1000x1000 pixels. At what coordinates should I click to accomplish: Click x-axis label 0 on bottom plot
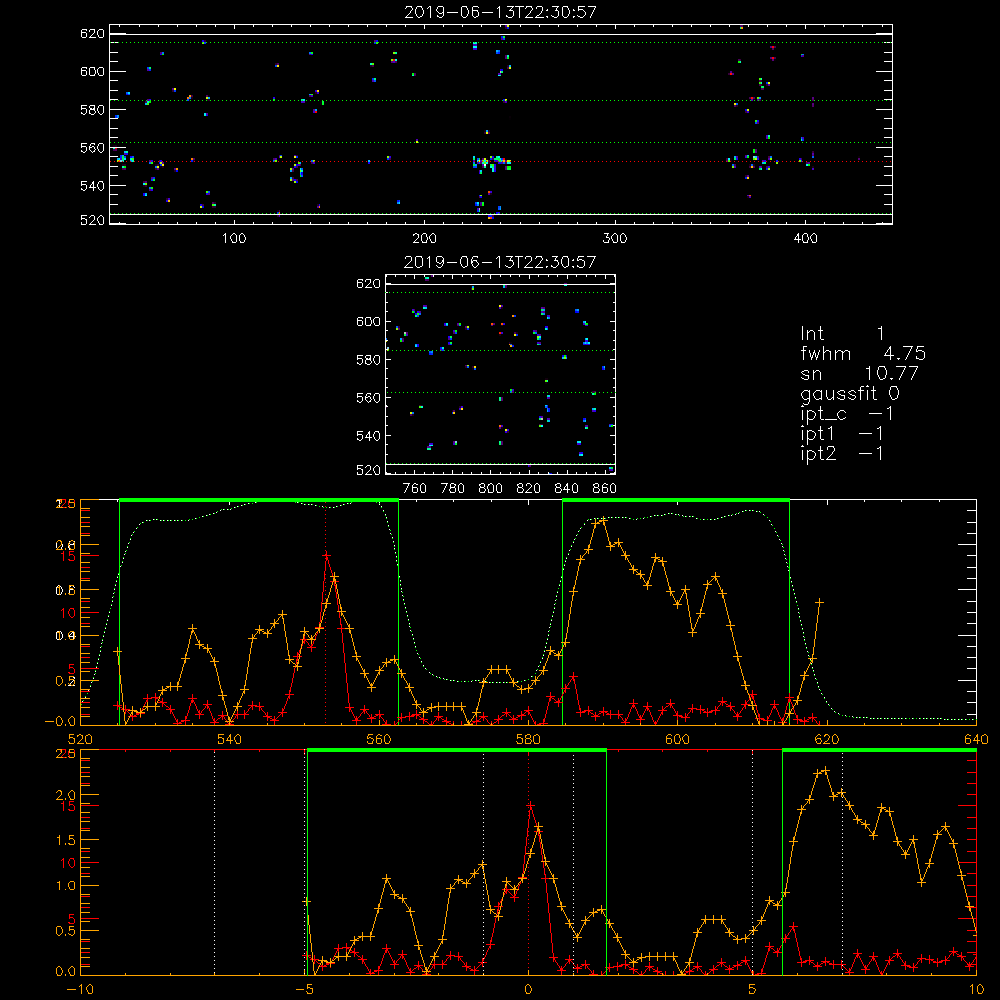pyautogui.click(x=528, y=990)
